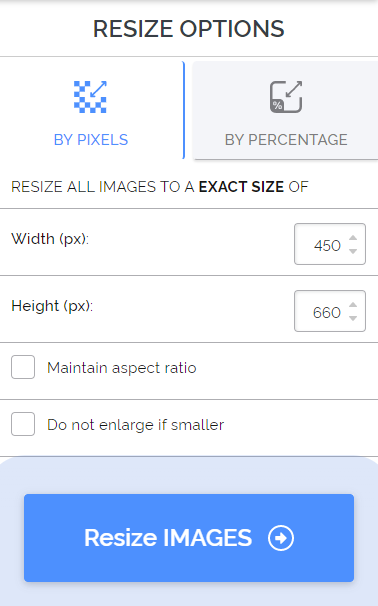Click the Height (px) label
Screen dimensions: 378x606
click(52, 306)
